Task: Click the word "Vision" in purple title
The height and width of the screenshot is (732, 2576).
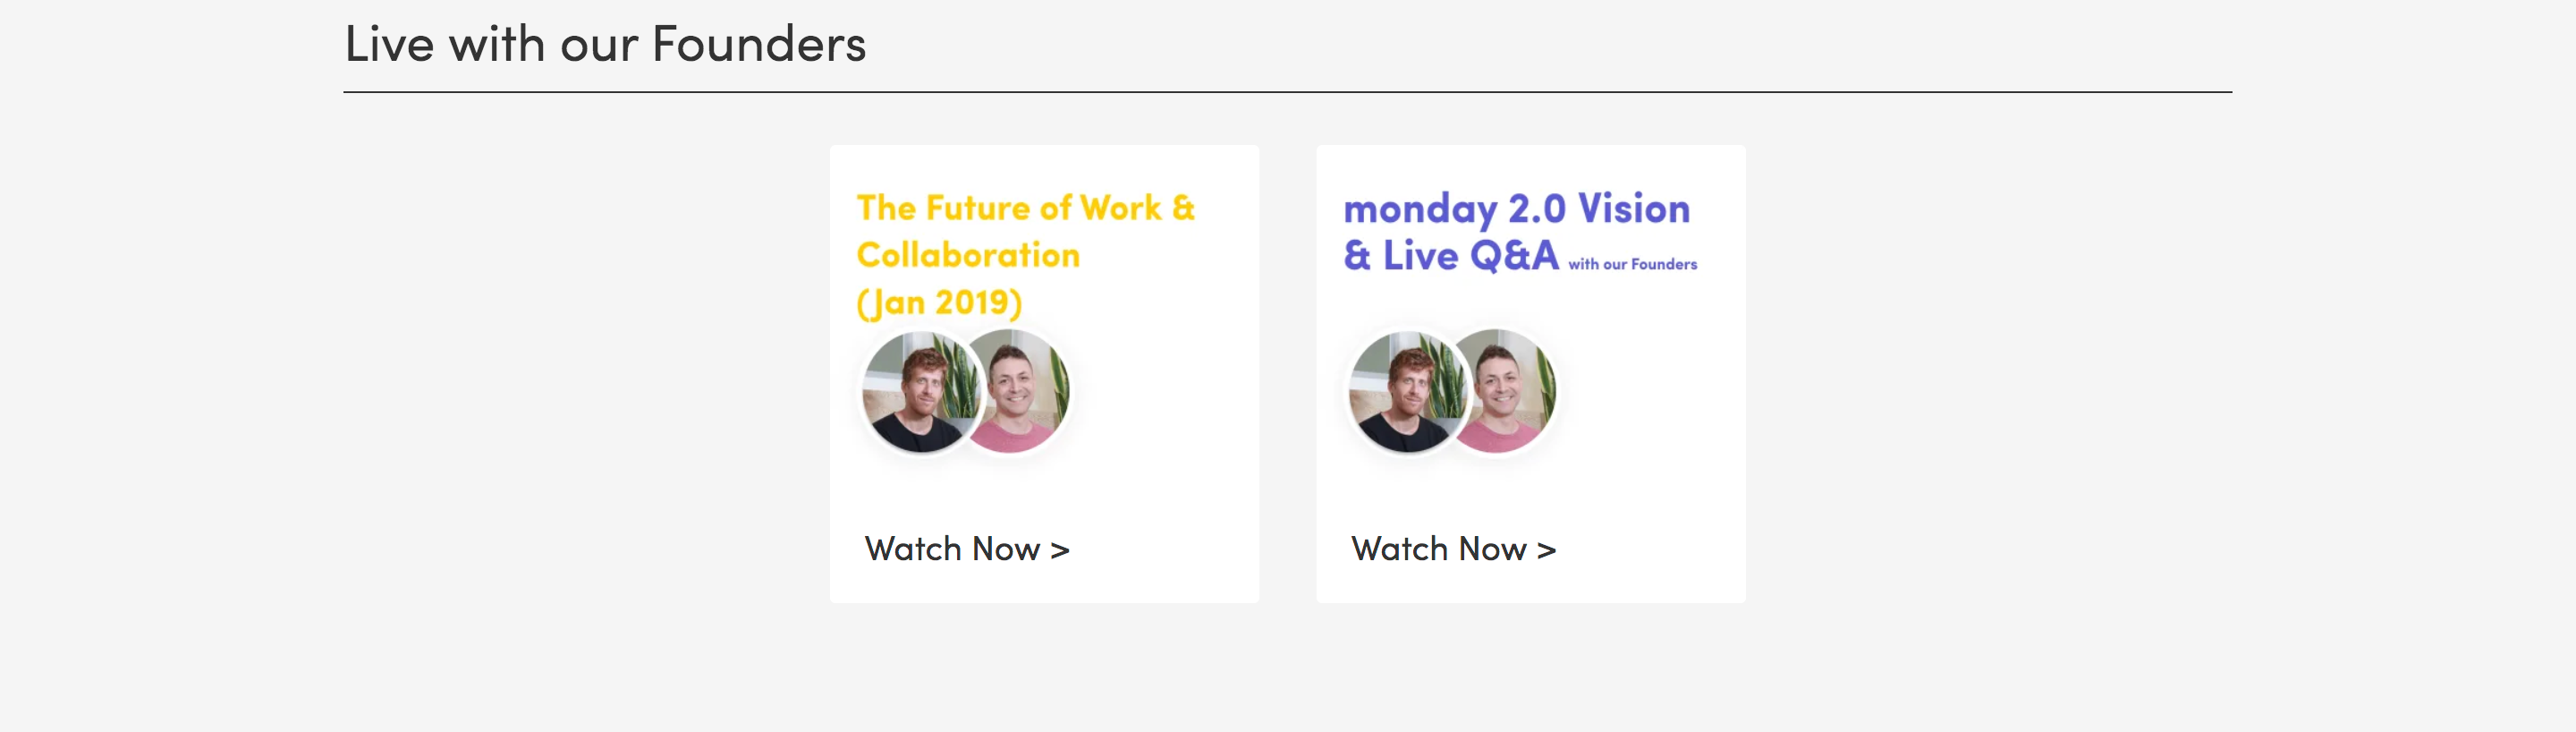Action: click(1634, 209)
